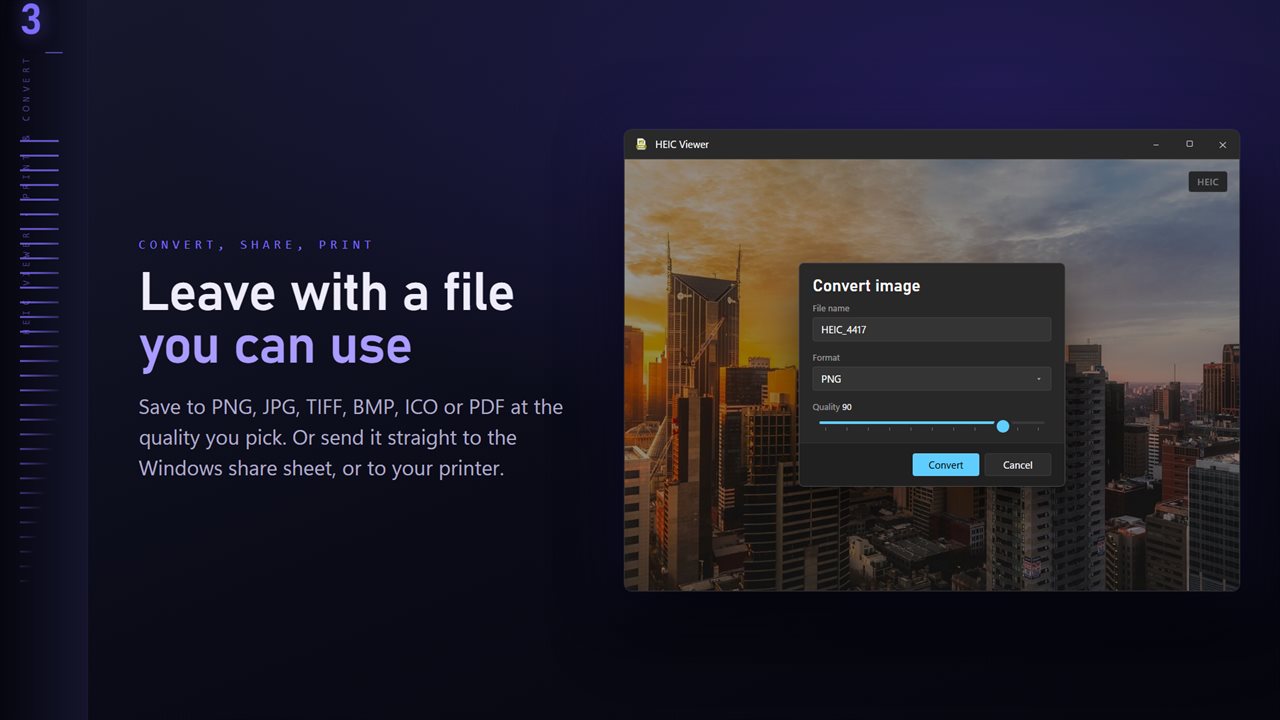Click the 'Convert image' dialog title
This screenshot has width=1280, height=720.
[866, 286]
